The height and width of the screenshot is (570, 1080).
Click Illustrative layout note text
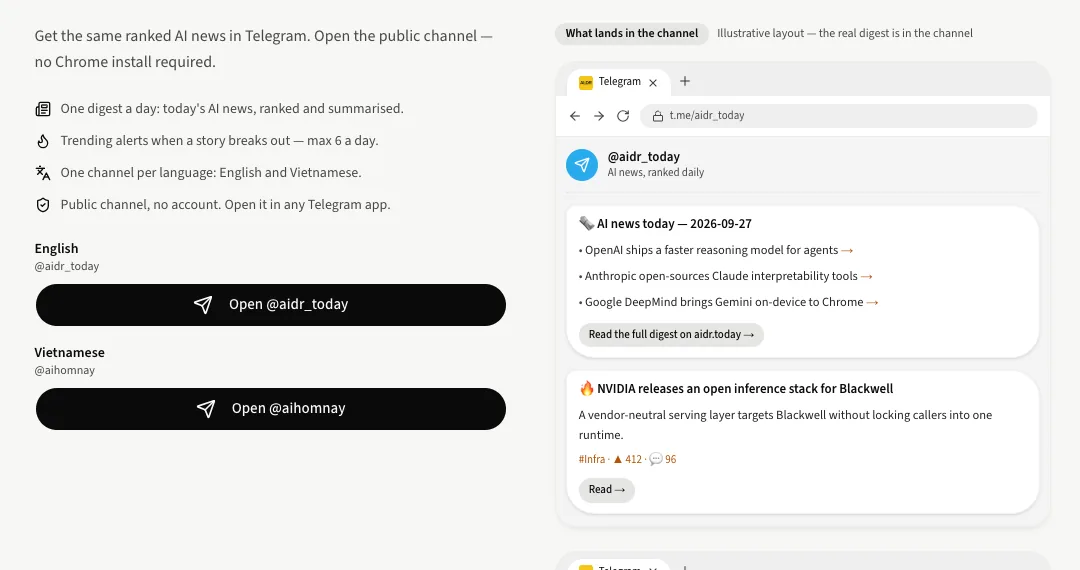click(845, 33)
